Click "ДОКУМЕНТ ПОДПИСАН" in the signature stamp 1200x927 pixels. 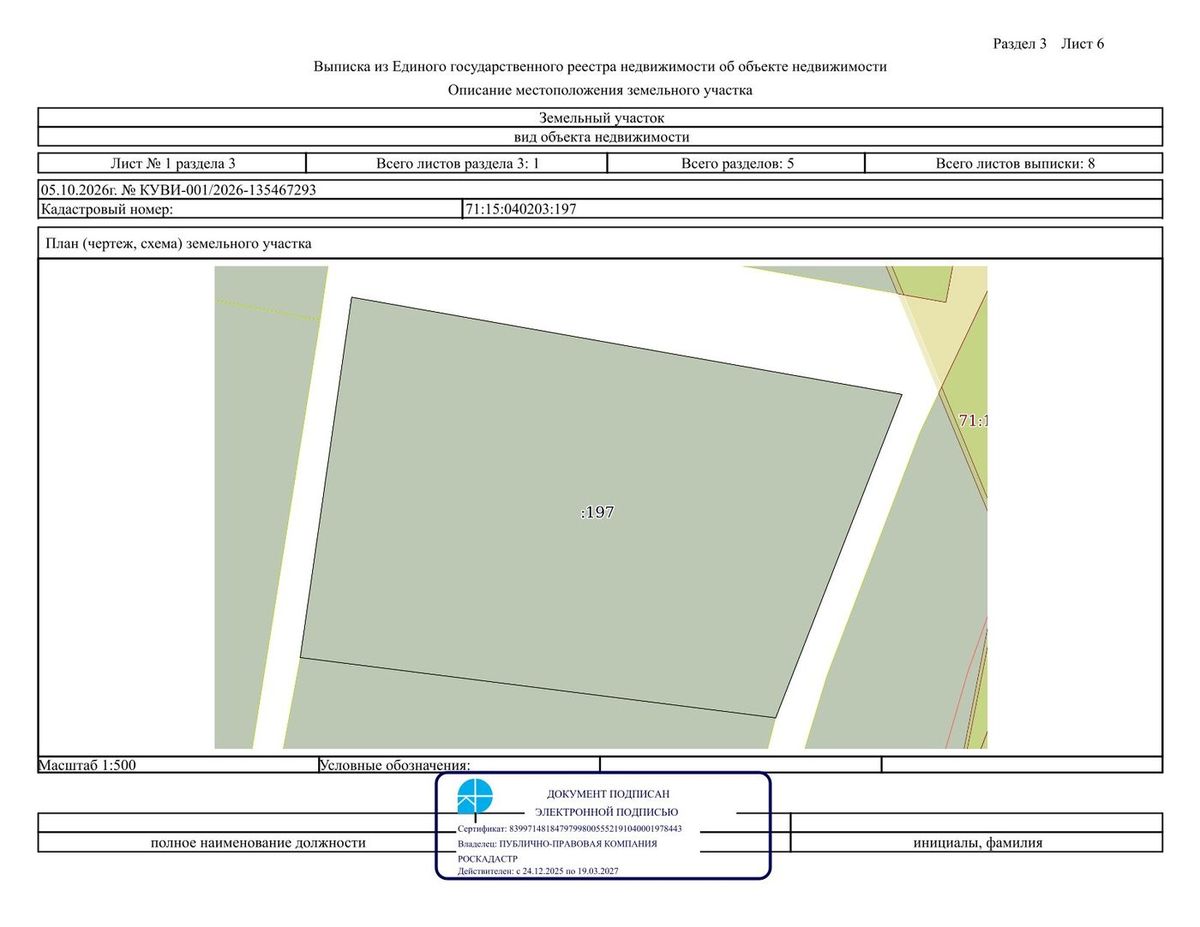tap(608, 793)
